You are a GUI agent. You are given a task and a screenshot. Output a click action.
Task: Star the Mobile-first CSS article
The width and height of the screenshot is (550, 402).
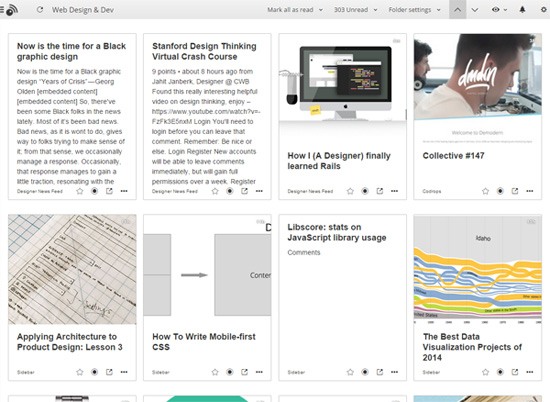coord(215,372)
